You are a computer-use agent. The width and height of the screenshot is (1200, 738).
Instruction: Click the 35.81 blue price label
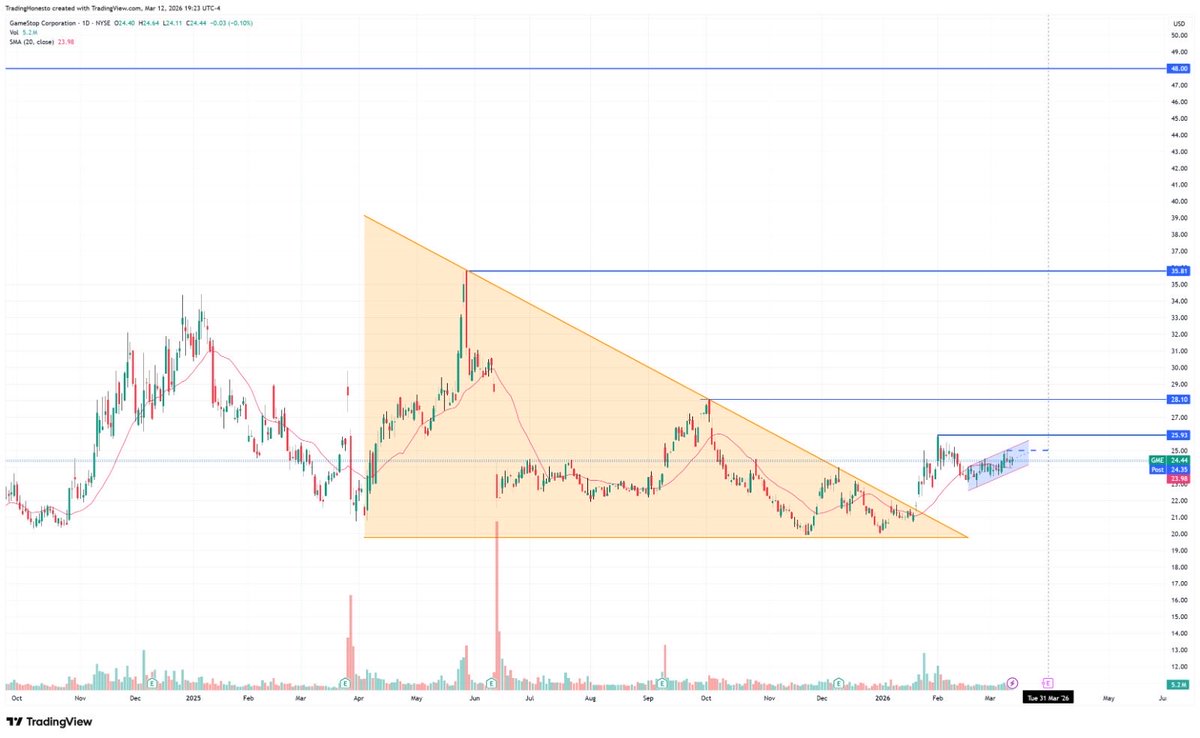[1177, 271]
